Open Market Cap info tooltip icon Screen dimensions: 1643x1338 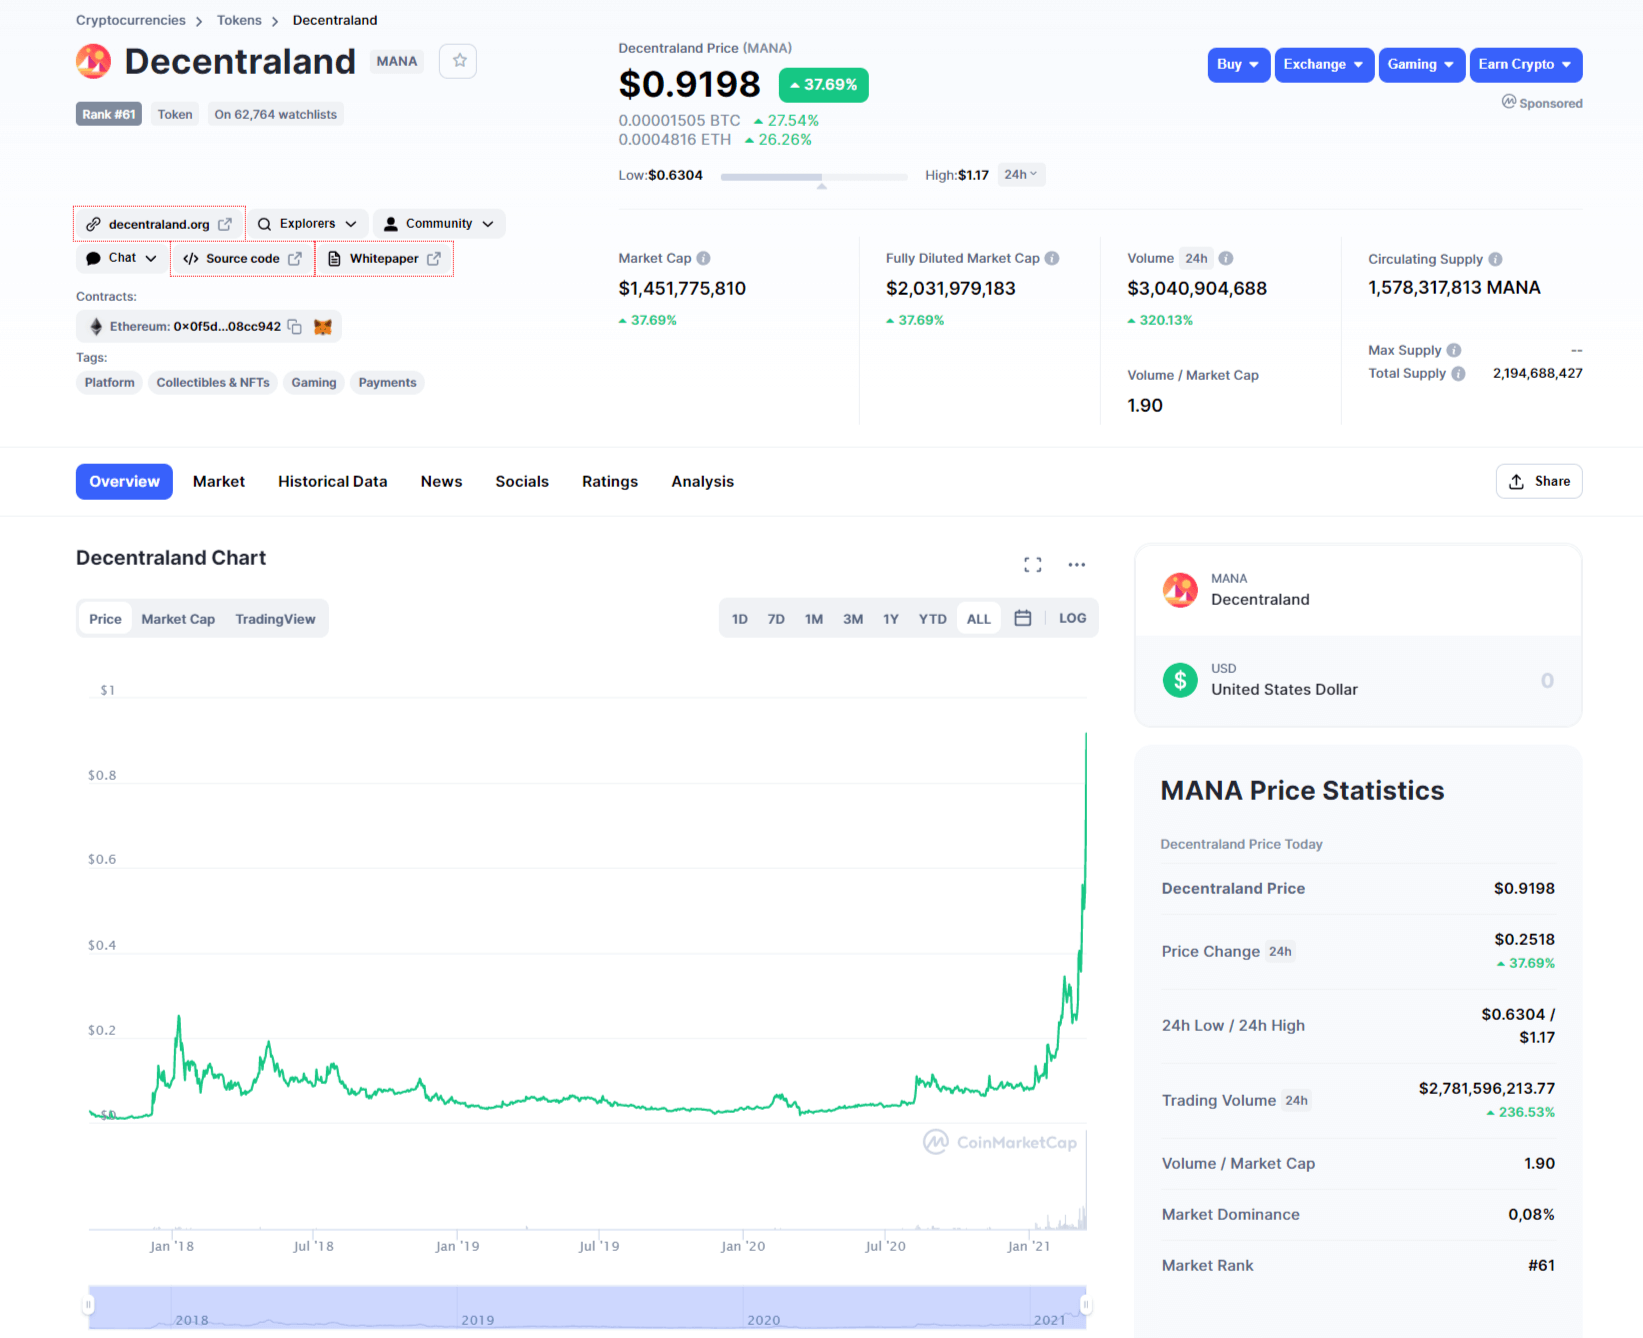click(x=703, y=258)
